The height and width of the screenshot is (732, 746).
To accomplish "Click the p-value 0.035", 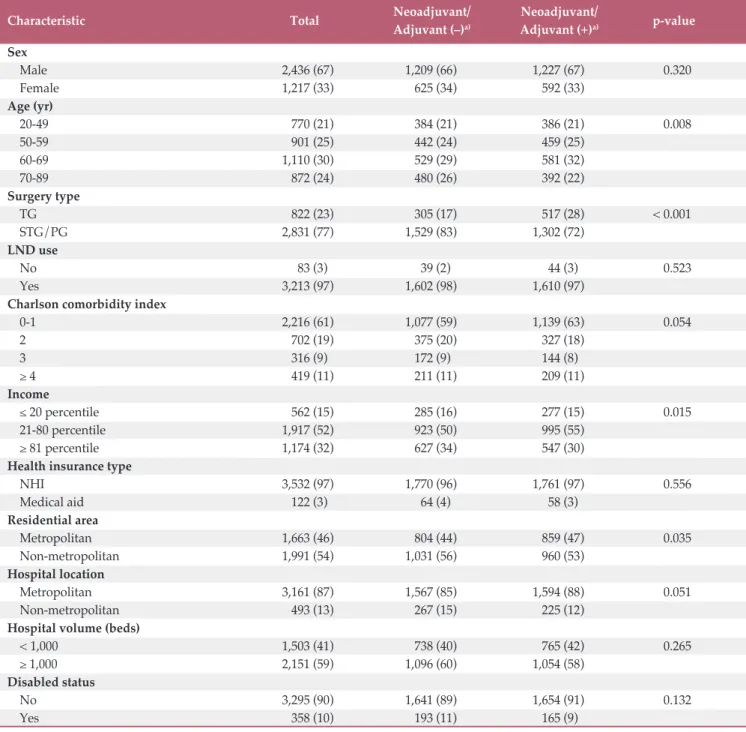I will [677, 538].
